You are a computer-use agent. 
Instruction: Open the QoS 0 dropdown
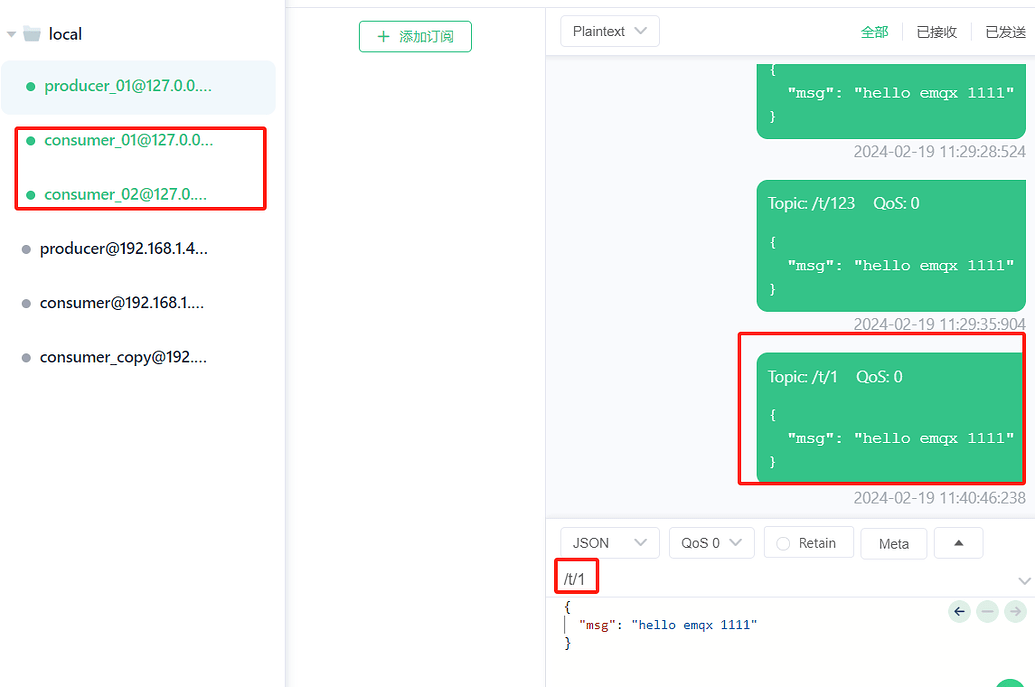(710, 543)
